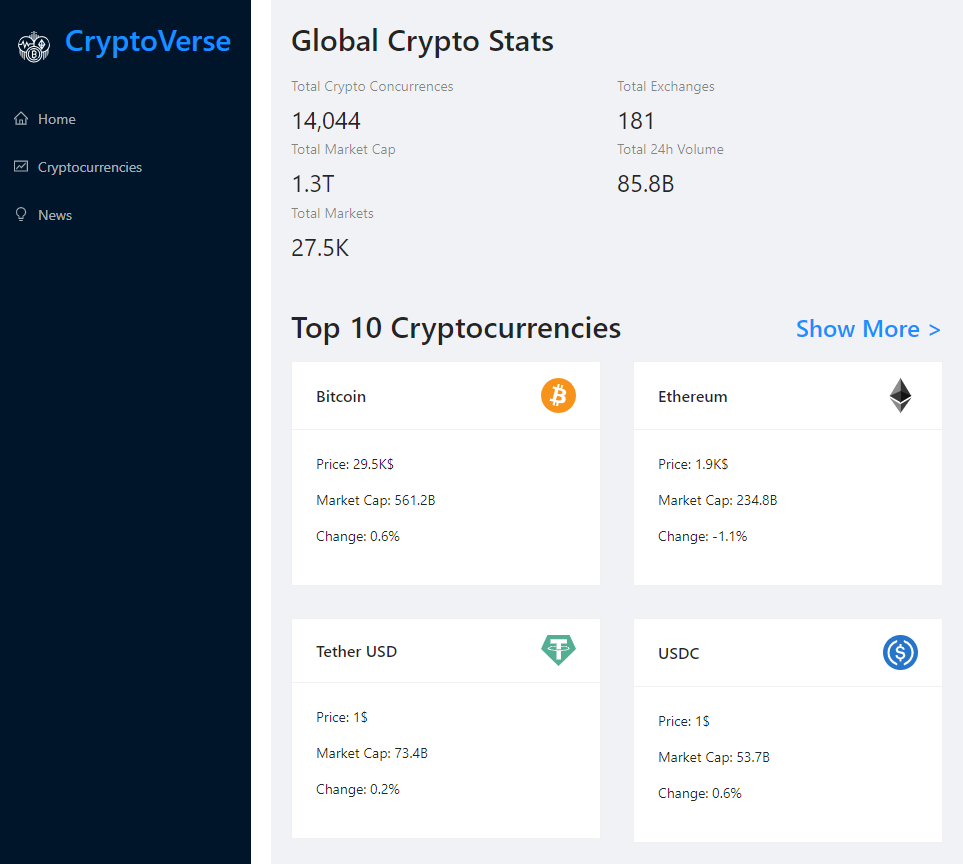The height and width of the screenshot is (864, 963).
Task: Select Bitcoin Market Cap 561.2B text
Action: pos(376,500)
